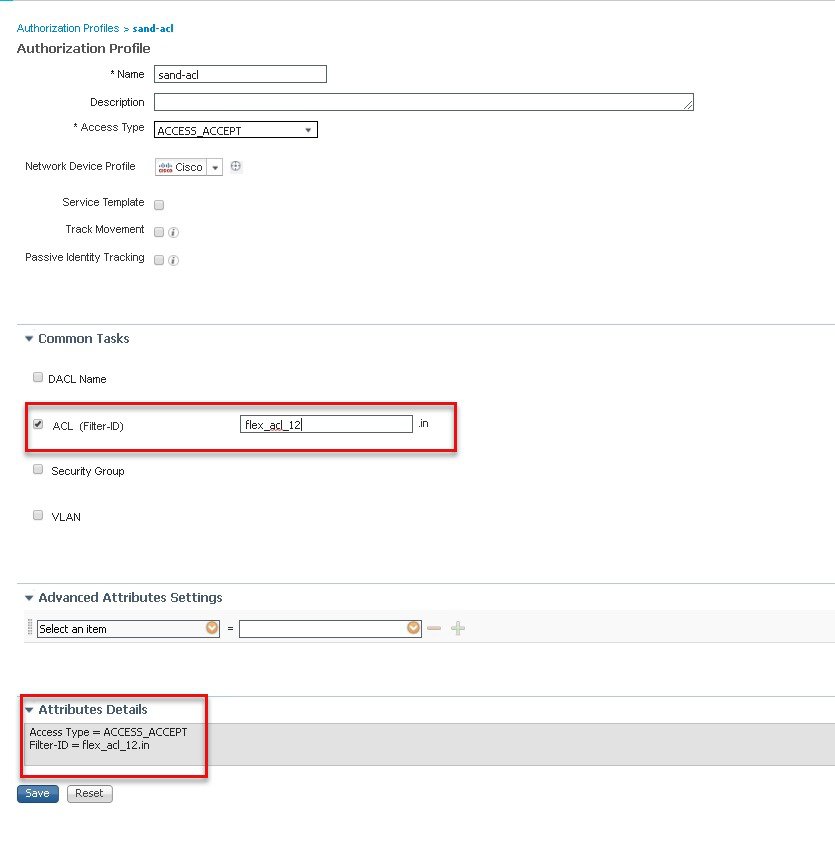The image size is (835, 843).
Task: Enable the Service Template checkbox
Action: click(159, 205)
